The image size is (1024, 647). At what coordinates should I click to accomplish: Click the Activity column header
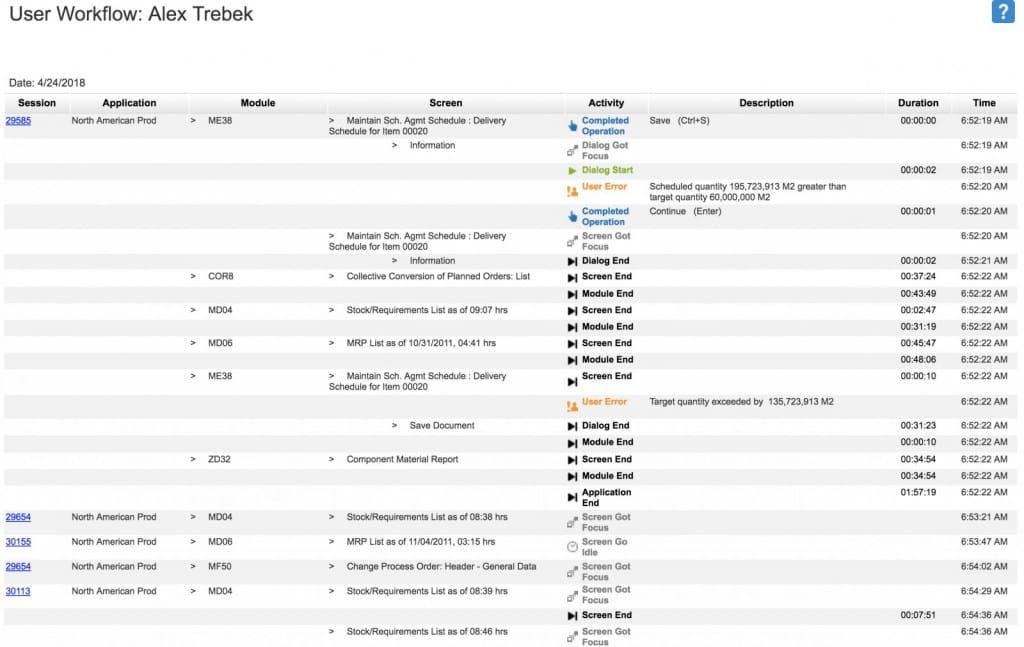tap(606, 103)
